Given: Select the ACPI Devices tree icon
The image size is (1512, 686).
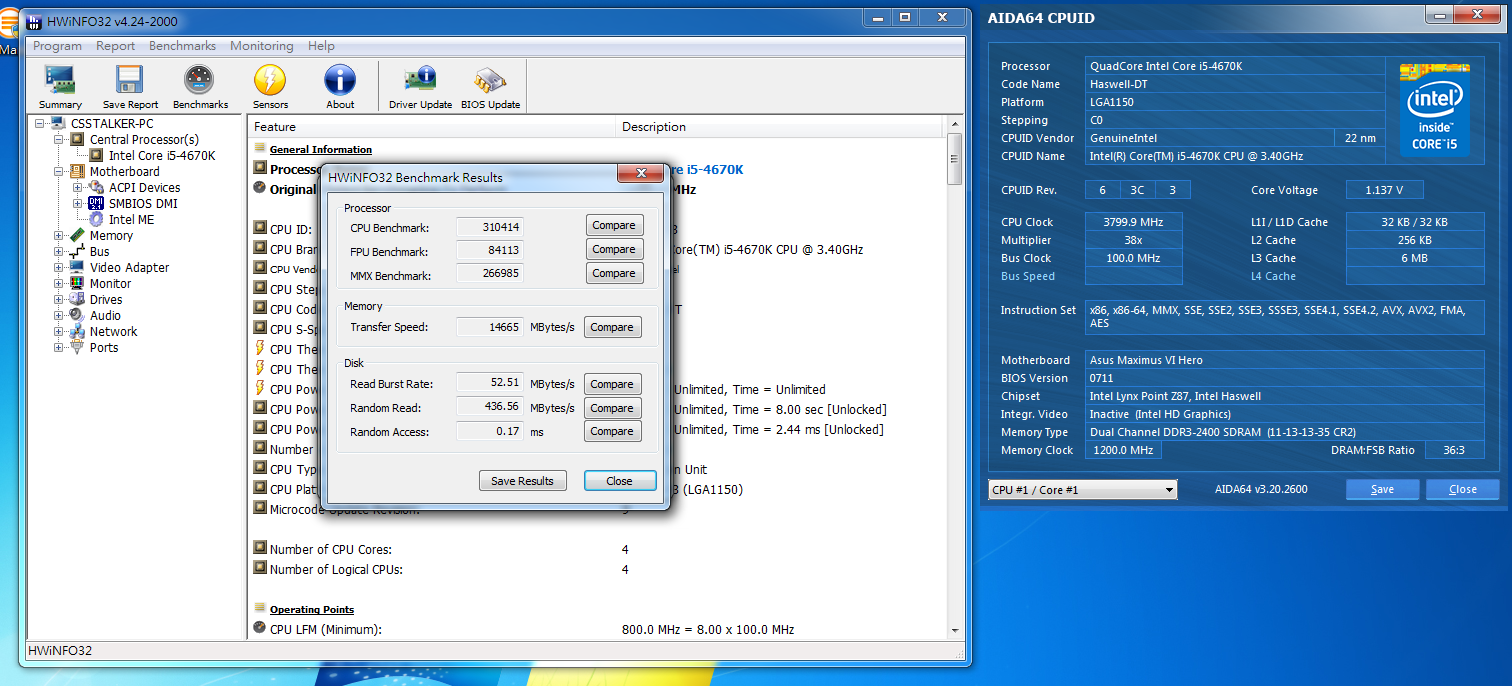Looking at the screenshot, I should [x=96, y=187].
